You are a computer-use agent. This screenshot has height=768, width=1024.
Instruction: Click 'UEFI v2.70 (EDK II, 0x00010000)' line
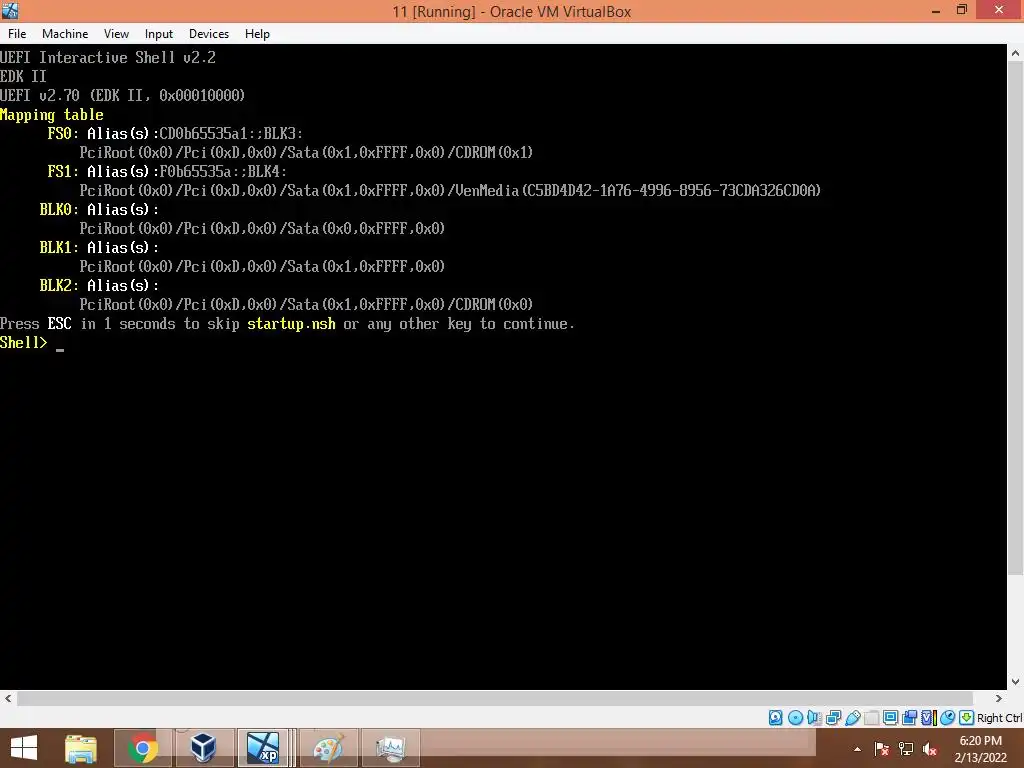[x=123, y=95]
